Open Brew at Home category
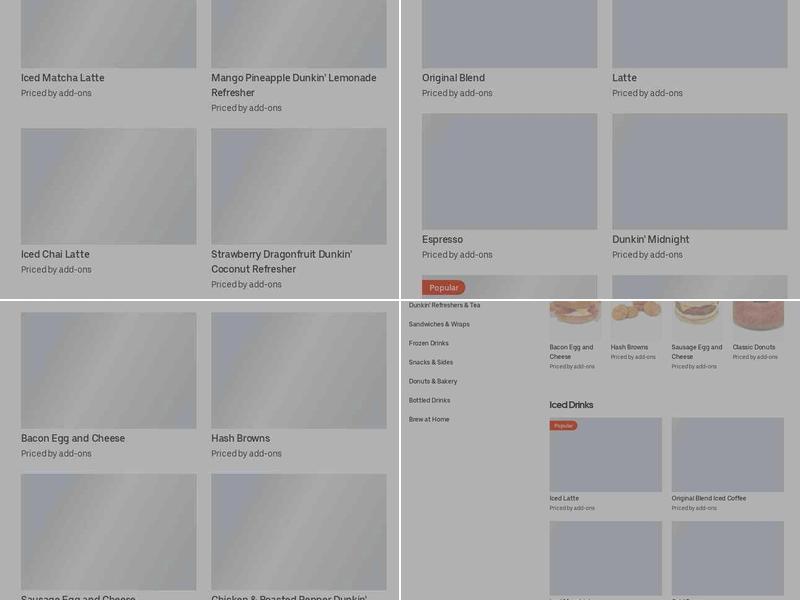The width and height of the screenshot is (800, 600). (429, 419)
